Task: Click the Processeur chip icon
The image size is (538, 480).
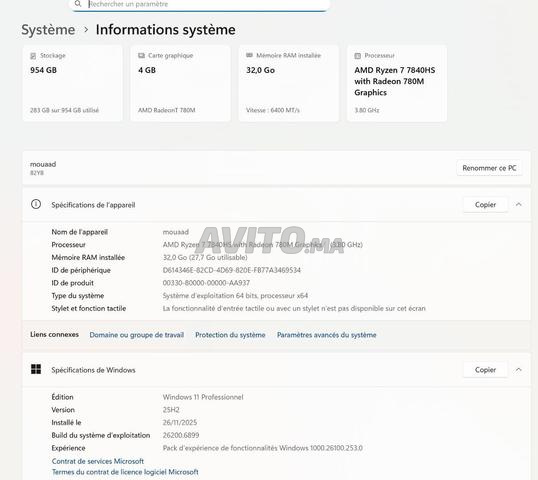Action: pos(358,56)
